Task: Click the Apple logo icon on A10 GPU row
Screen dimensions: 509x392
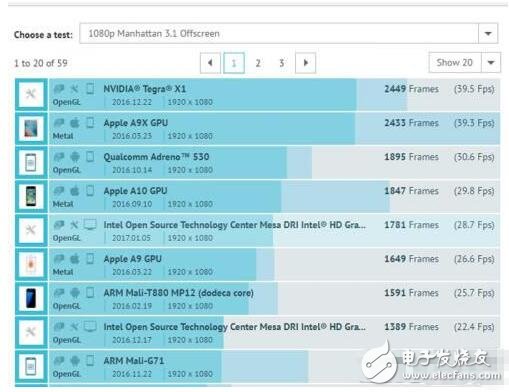Action: [75, 191]
